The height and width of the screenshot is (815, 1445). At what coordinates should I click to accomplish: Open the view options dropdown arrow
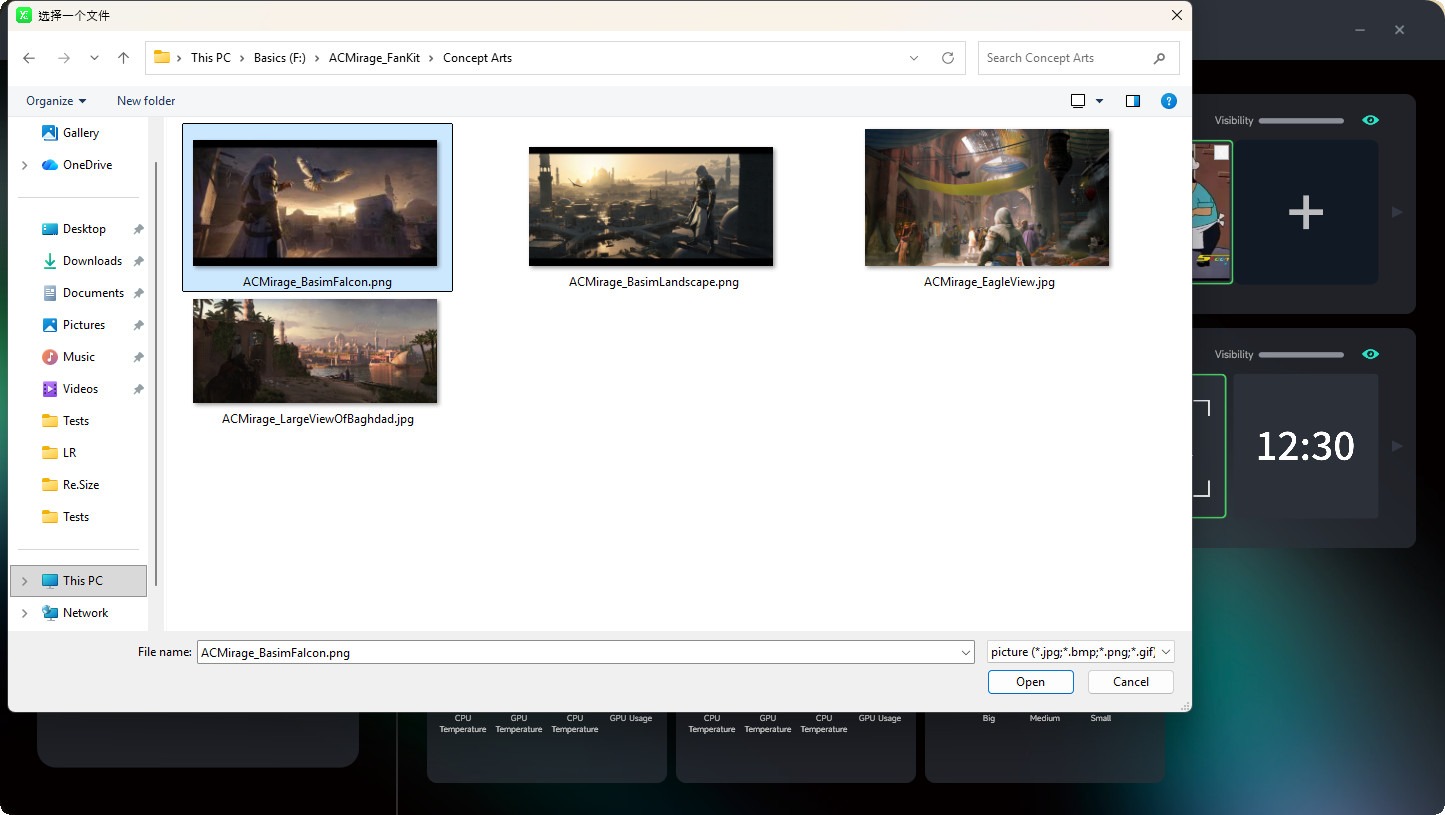coord(1099,101)
